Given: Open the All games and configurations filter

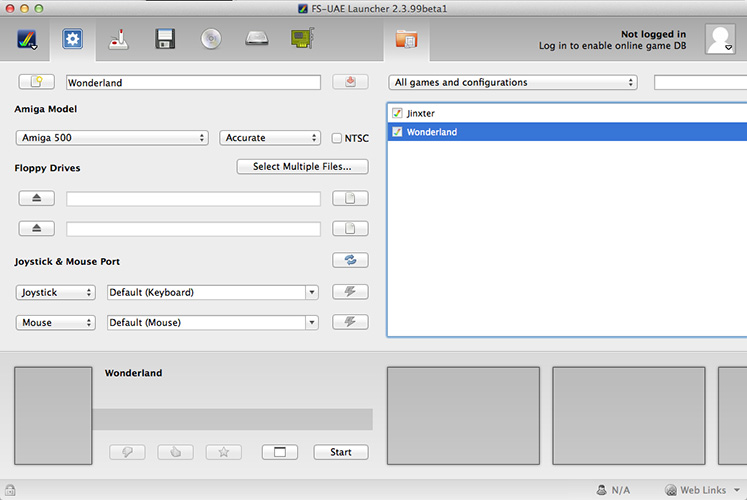Looking at the screenshot, I should (512, 82).
